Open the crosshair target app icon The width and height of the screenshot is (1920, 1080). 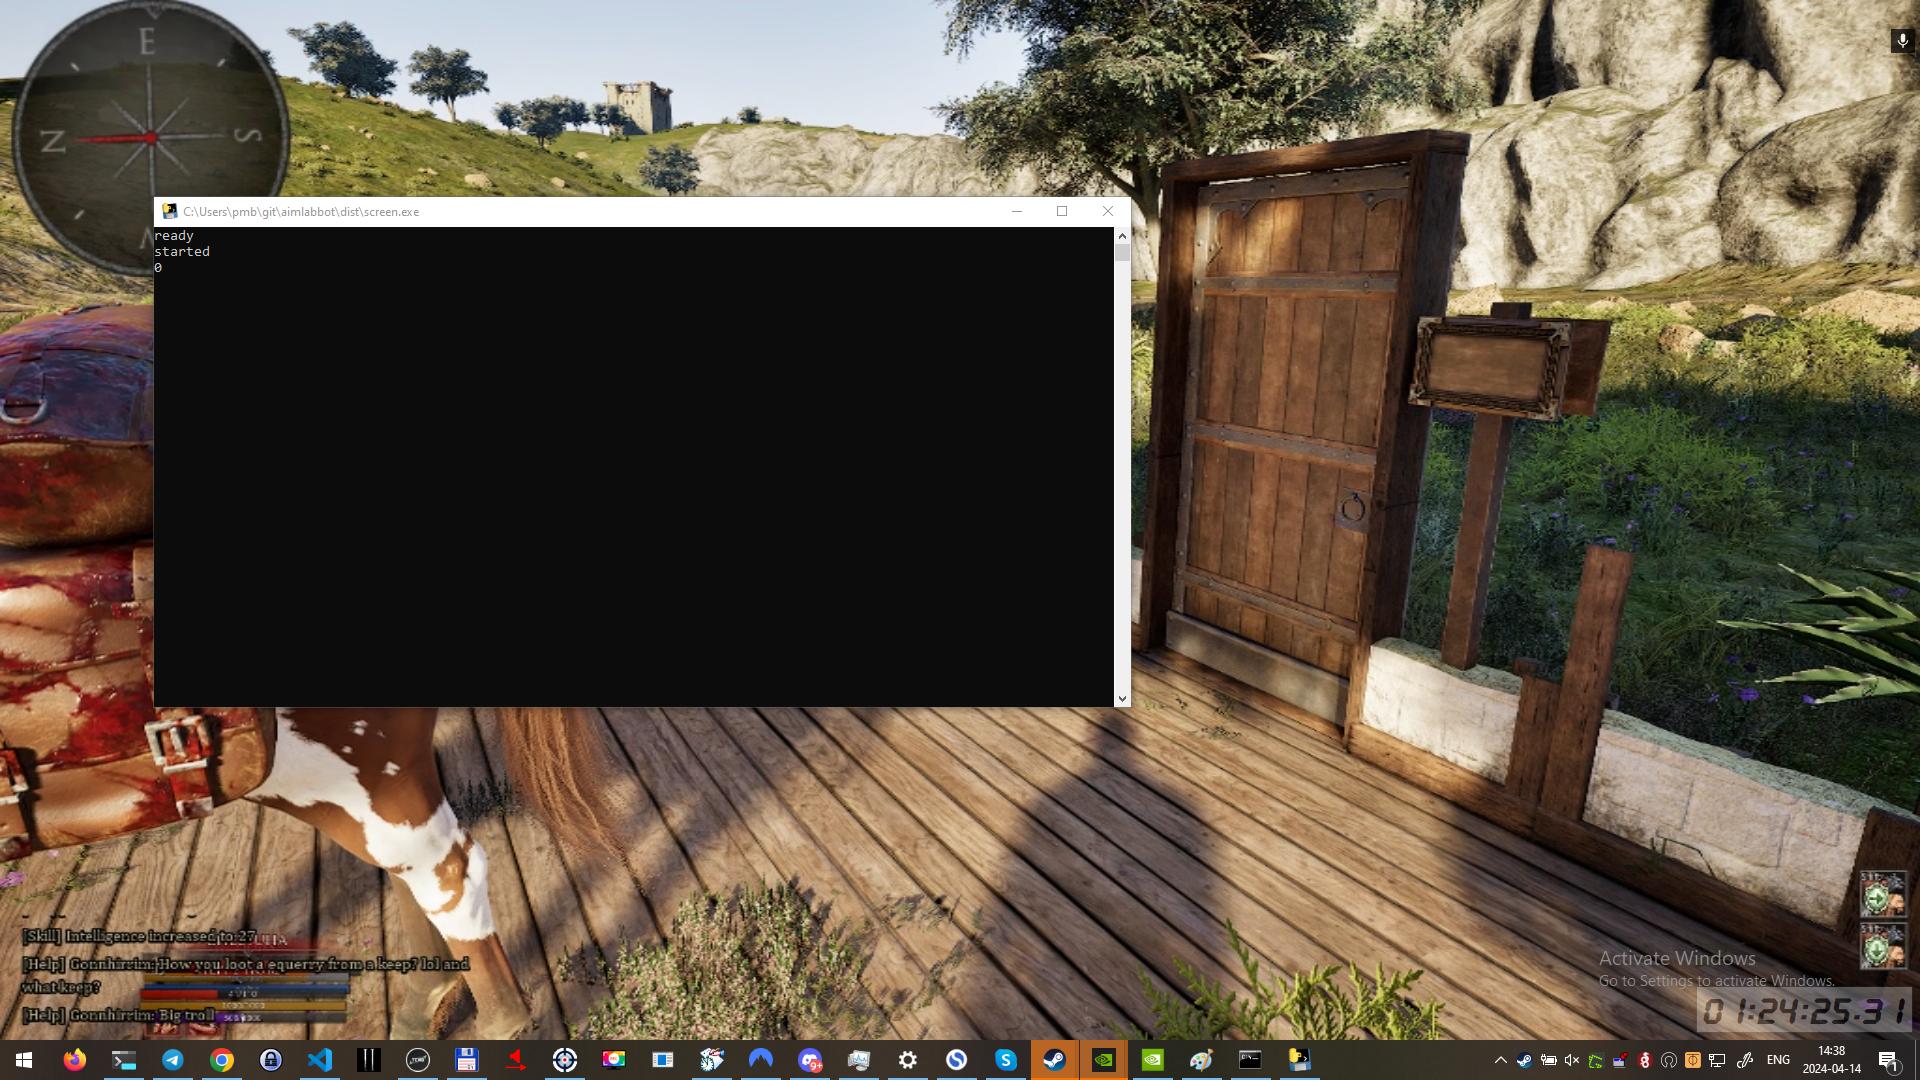pos(564,1060)
